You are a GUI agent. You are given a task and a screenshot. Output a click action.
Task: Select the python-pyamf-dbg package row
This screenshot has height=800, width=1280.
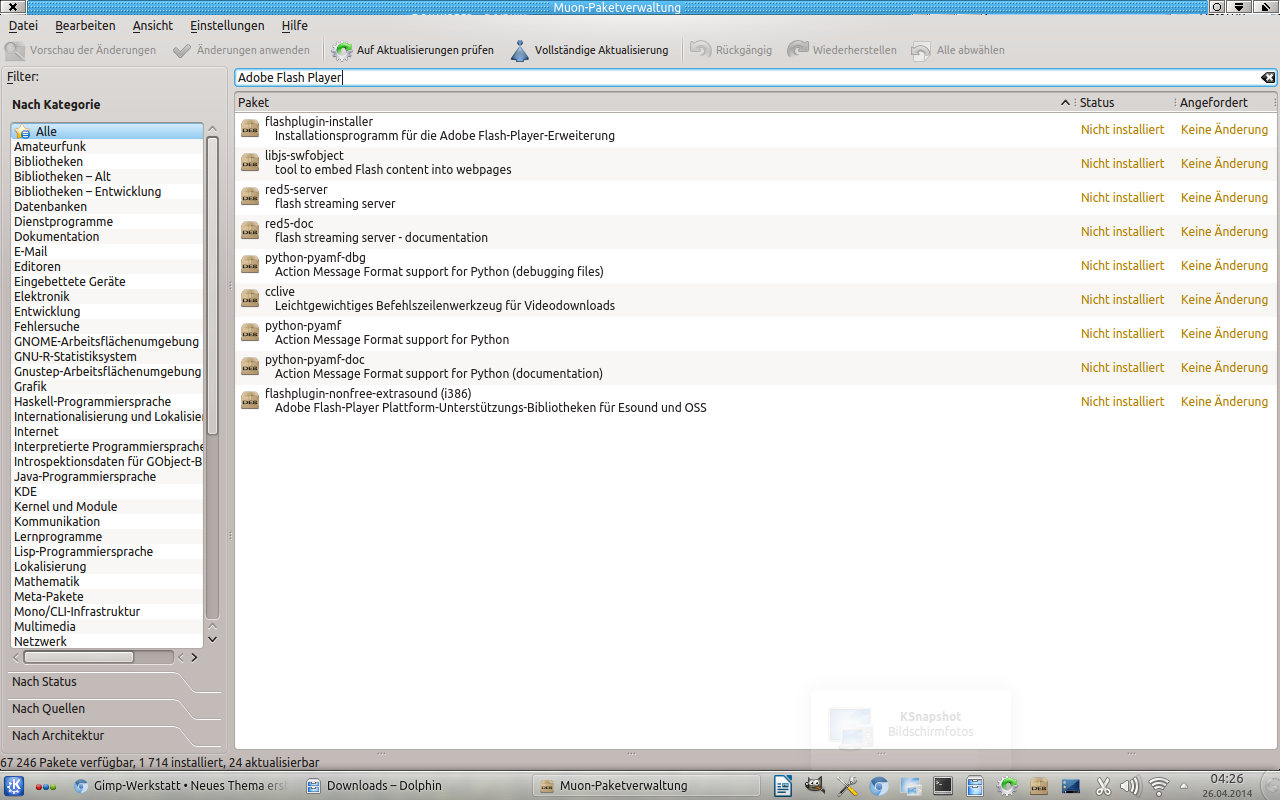pos(756,265)
